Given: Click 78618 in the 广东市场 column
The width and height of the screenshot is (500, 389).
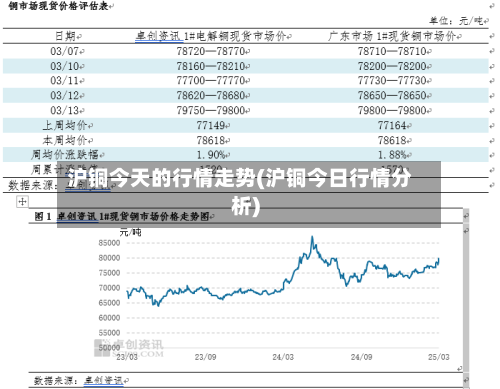Looking at the screenshot, I should [392, 140].
